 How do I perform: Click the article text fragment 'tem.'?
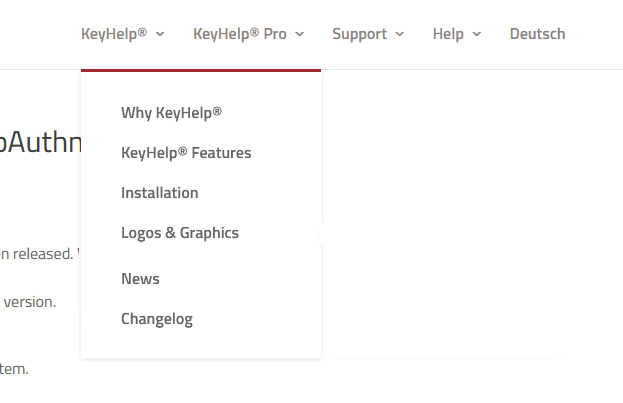point(15,369)
